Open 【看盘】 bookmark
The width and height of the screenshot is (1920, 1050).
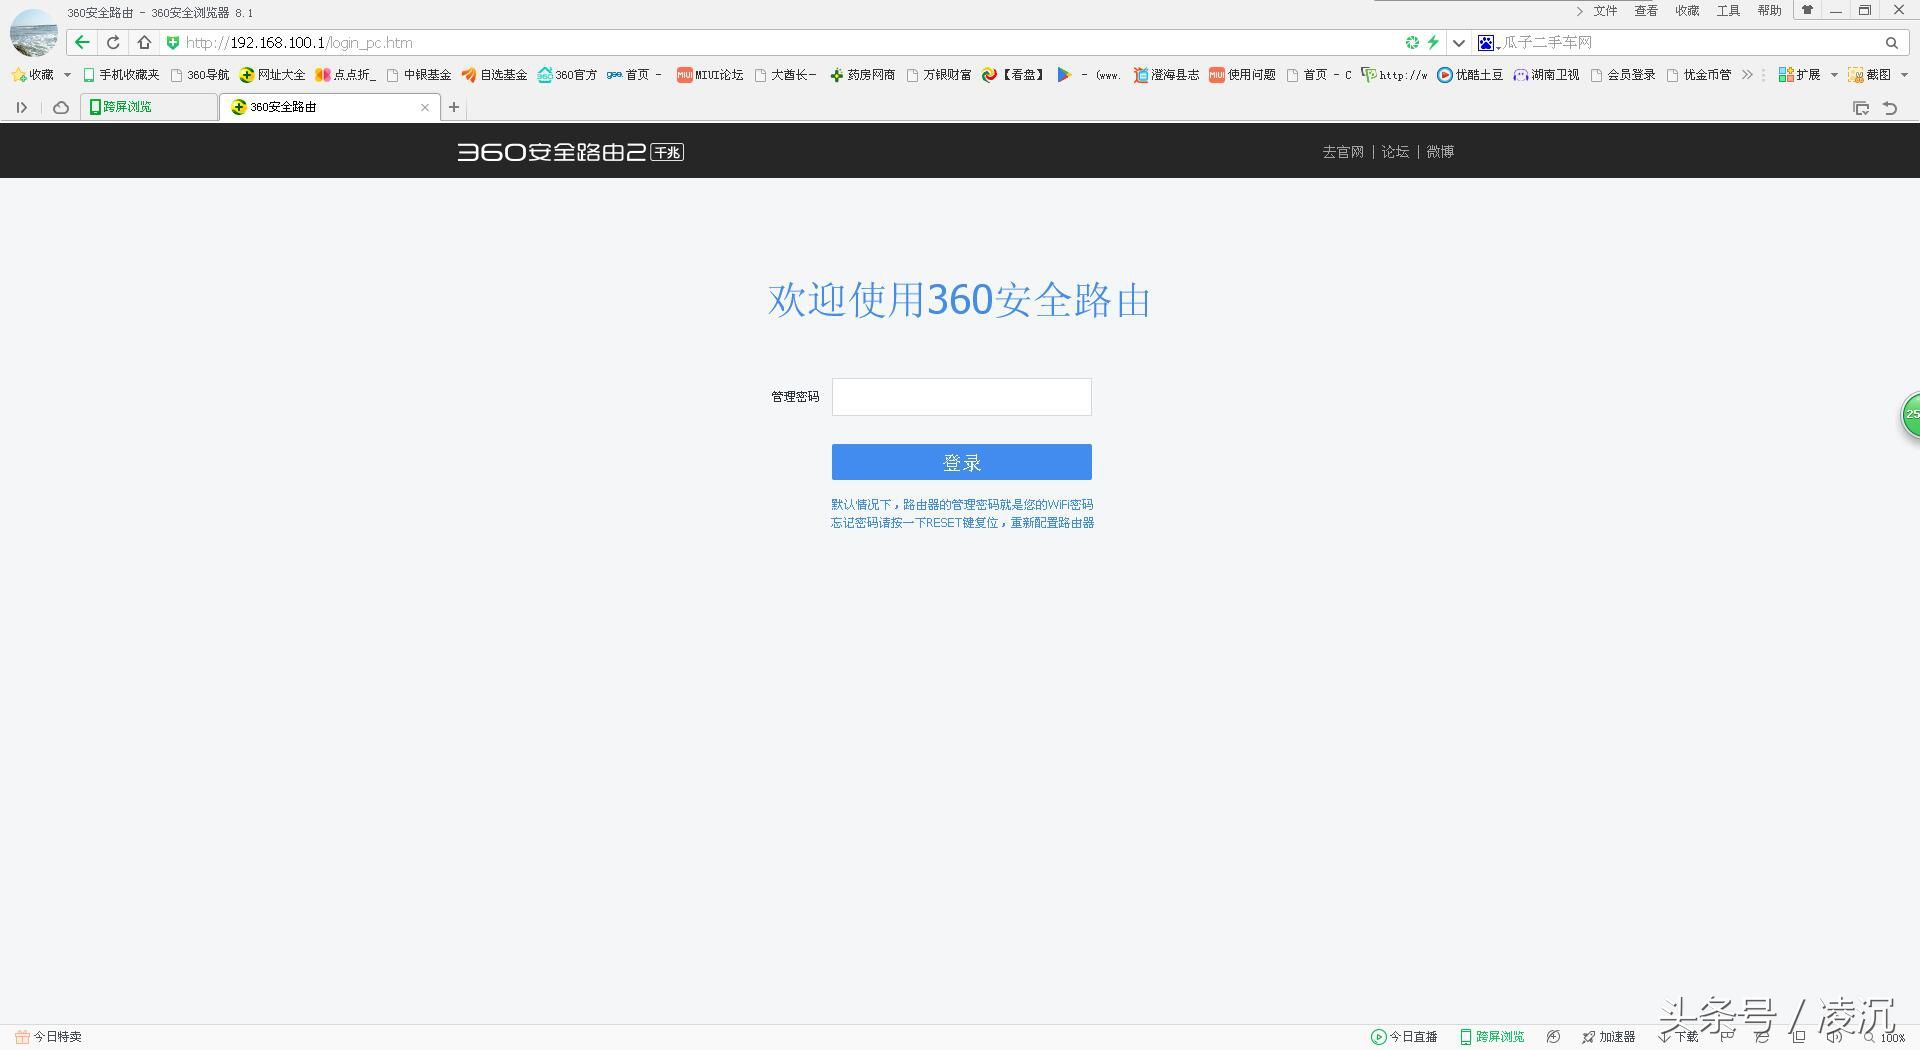(x=1014, y=74)
